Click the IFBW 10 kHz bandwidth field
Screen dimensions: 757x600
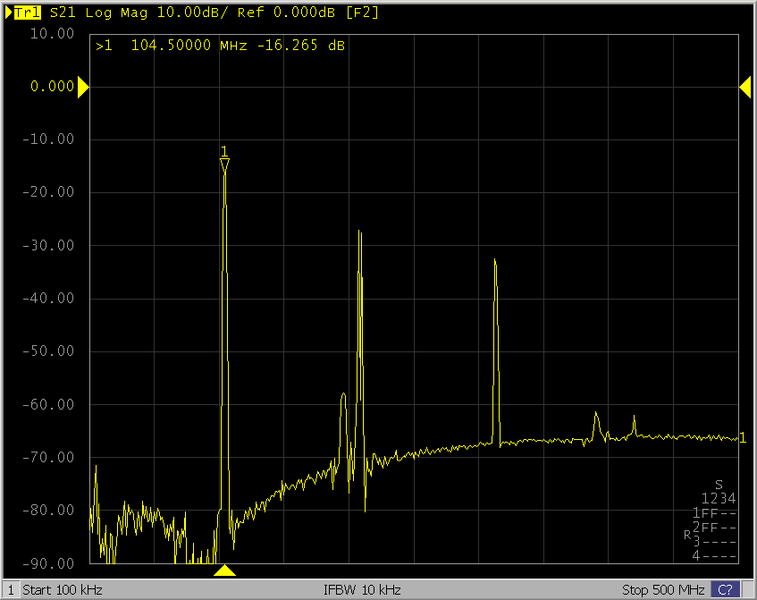pyautogui.click(x=362, y=589)
